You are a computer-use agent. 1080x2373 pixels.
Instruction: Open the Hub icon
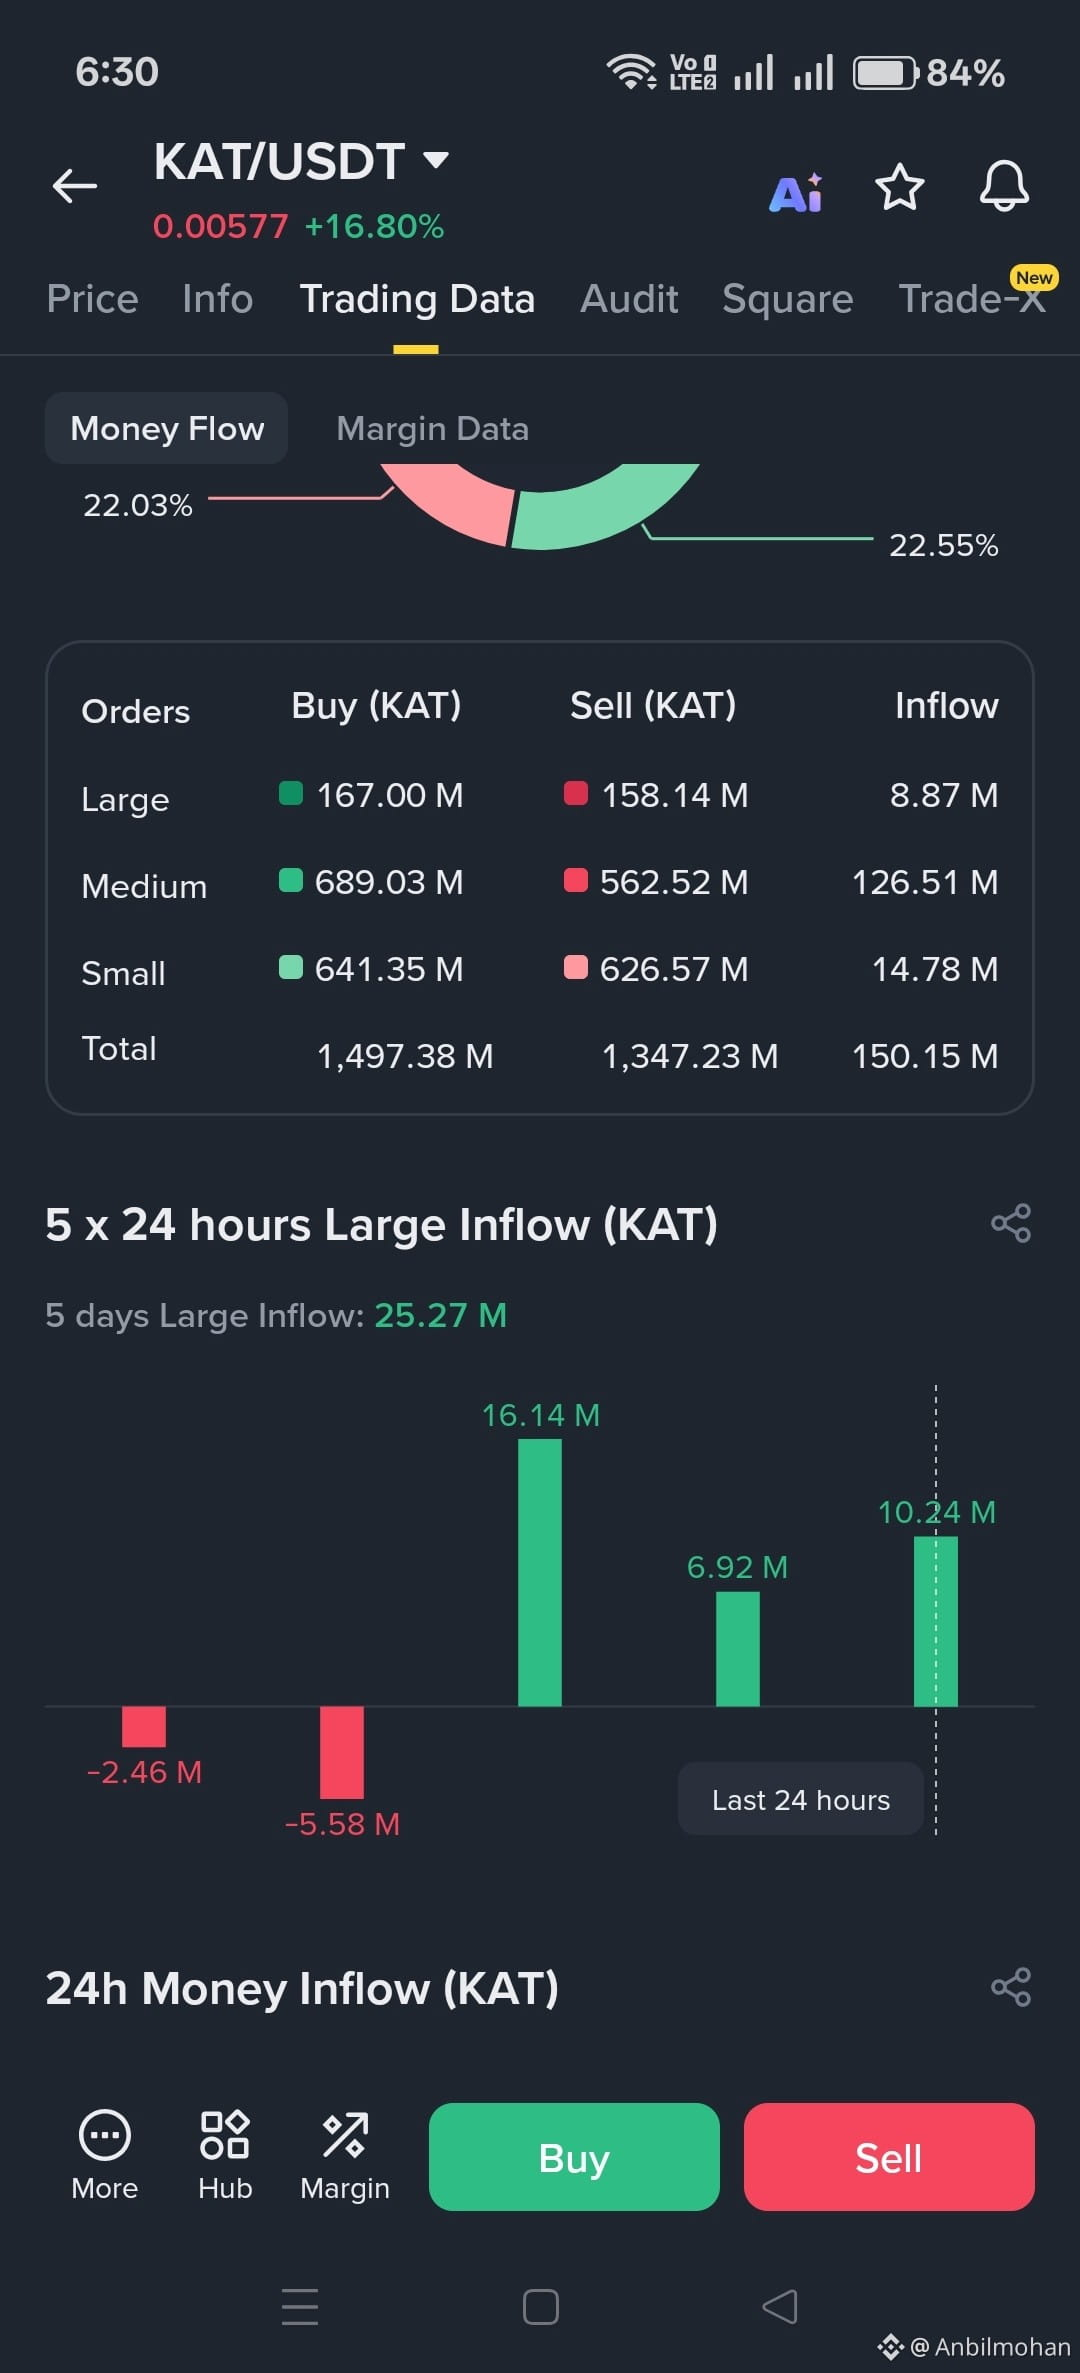coord(225,2154)
